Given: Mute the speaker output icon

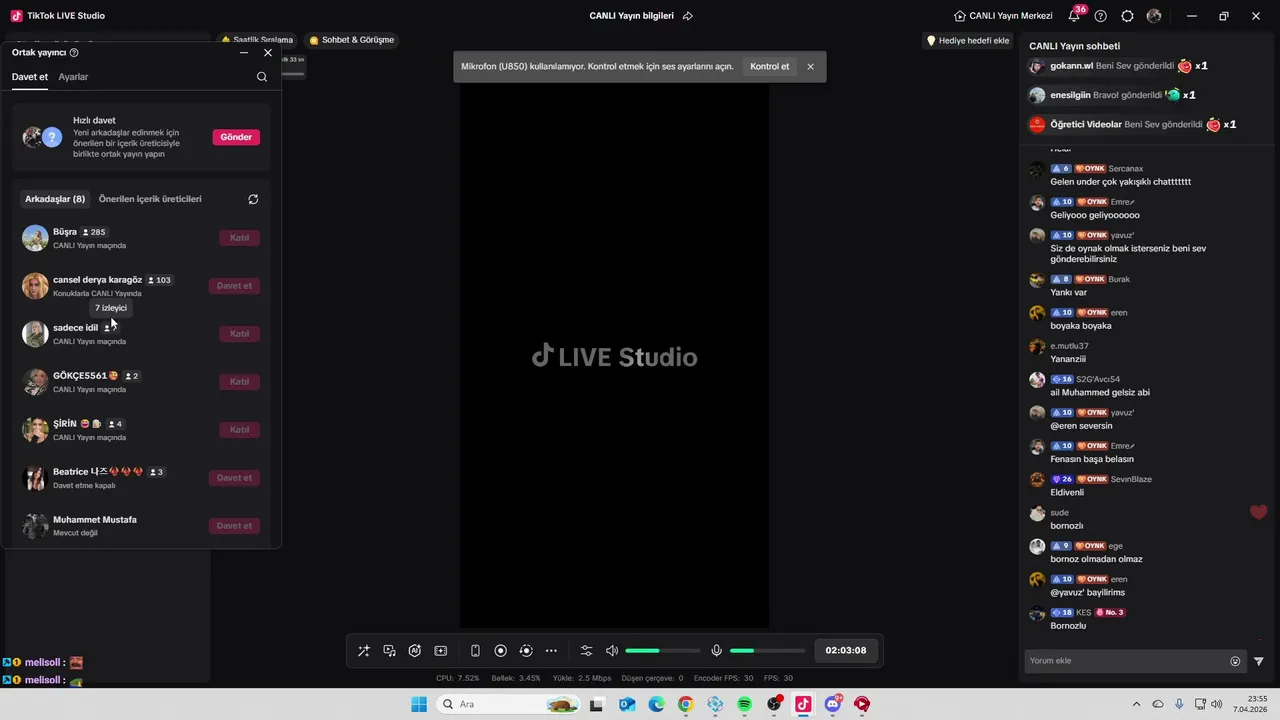Looking at the screenshot, I should click(x=612, y=651).
